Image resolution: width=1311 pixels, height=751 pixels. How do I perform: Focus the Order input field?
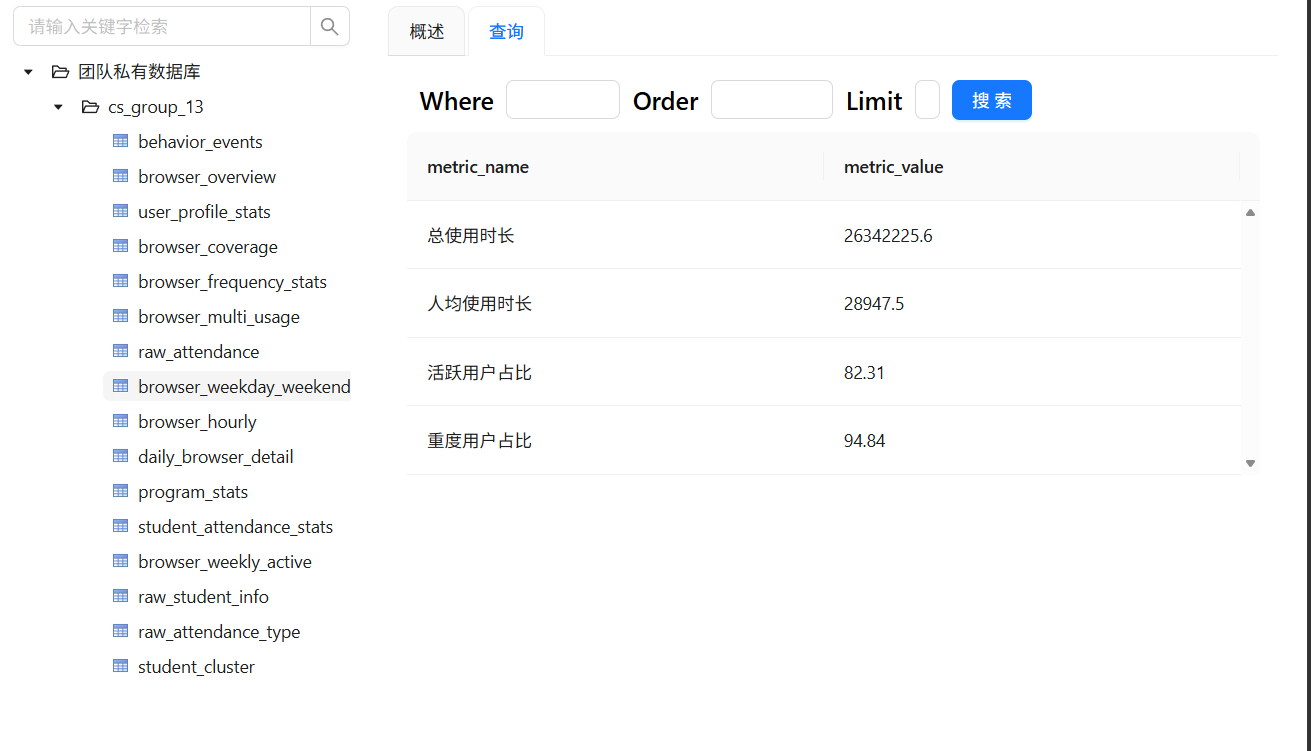coord(772,100)
